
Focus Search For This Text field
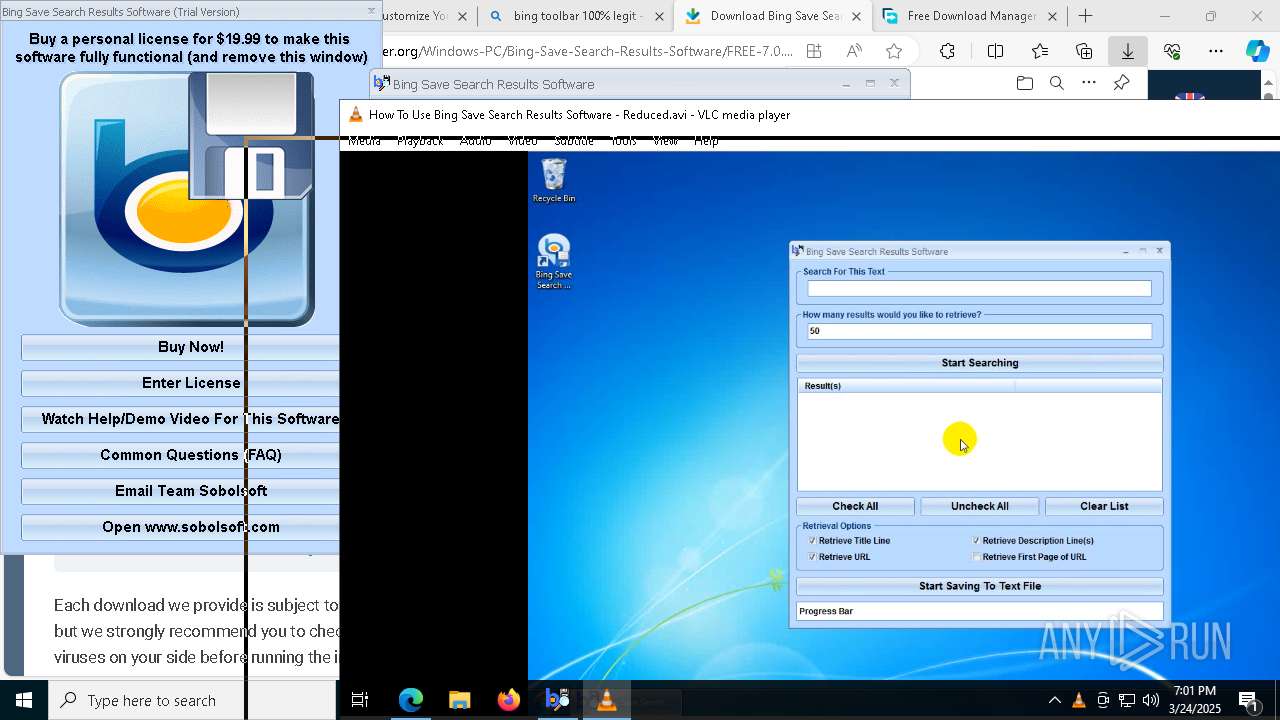980,289
